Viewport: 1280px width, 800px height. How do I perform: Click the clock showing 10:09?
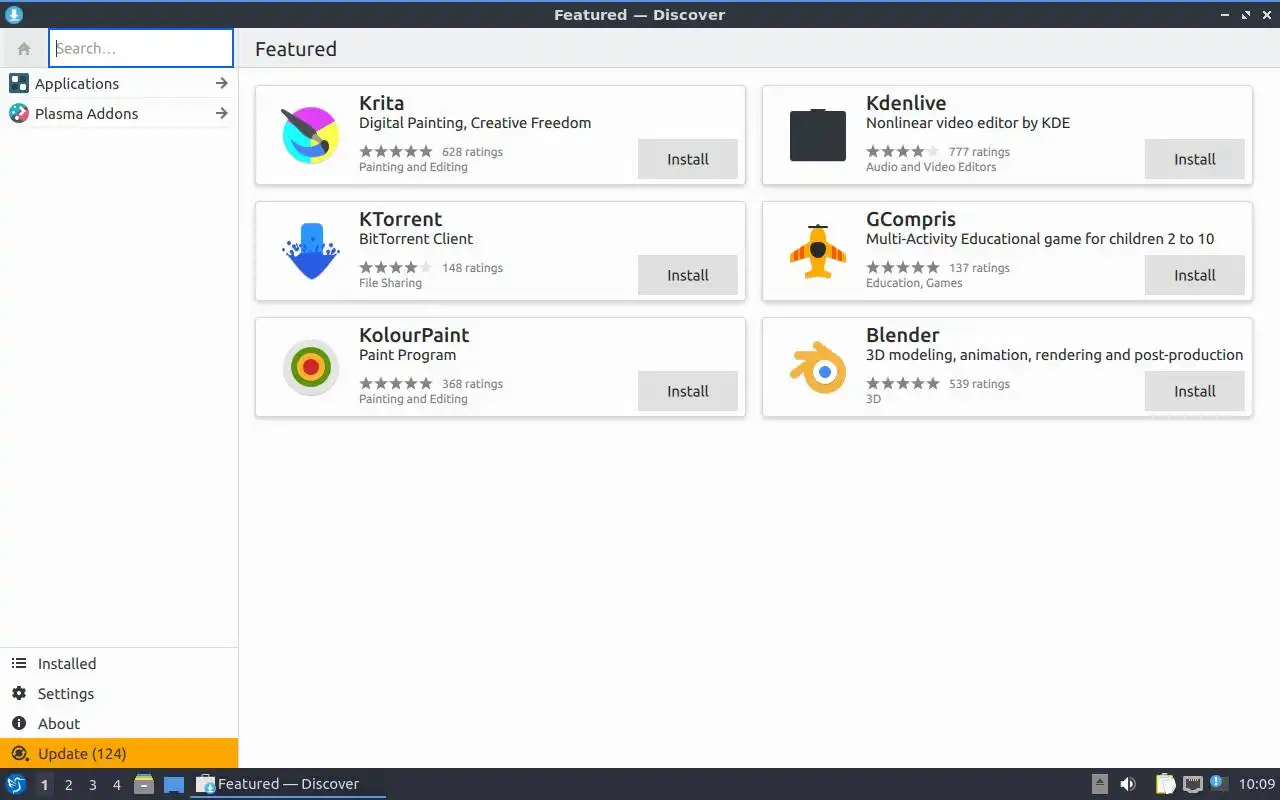click(x=1257, y=784)
